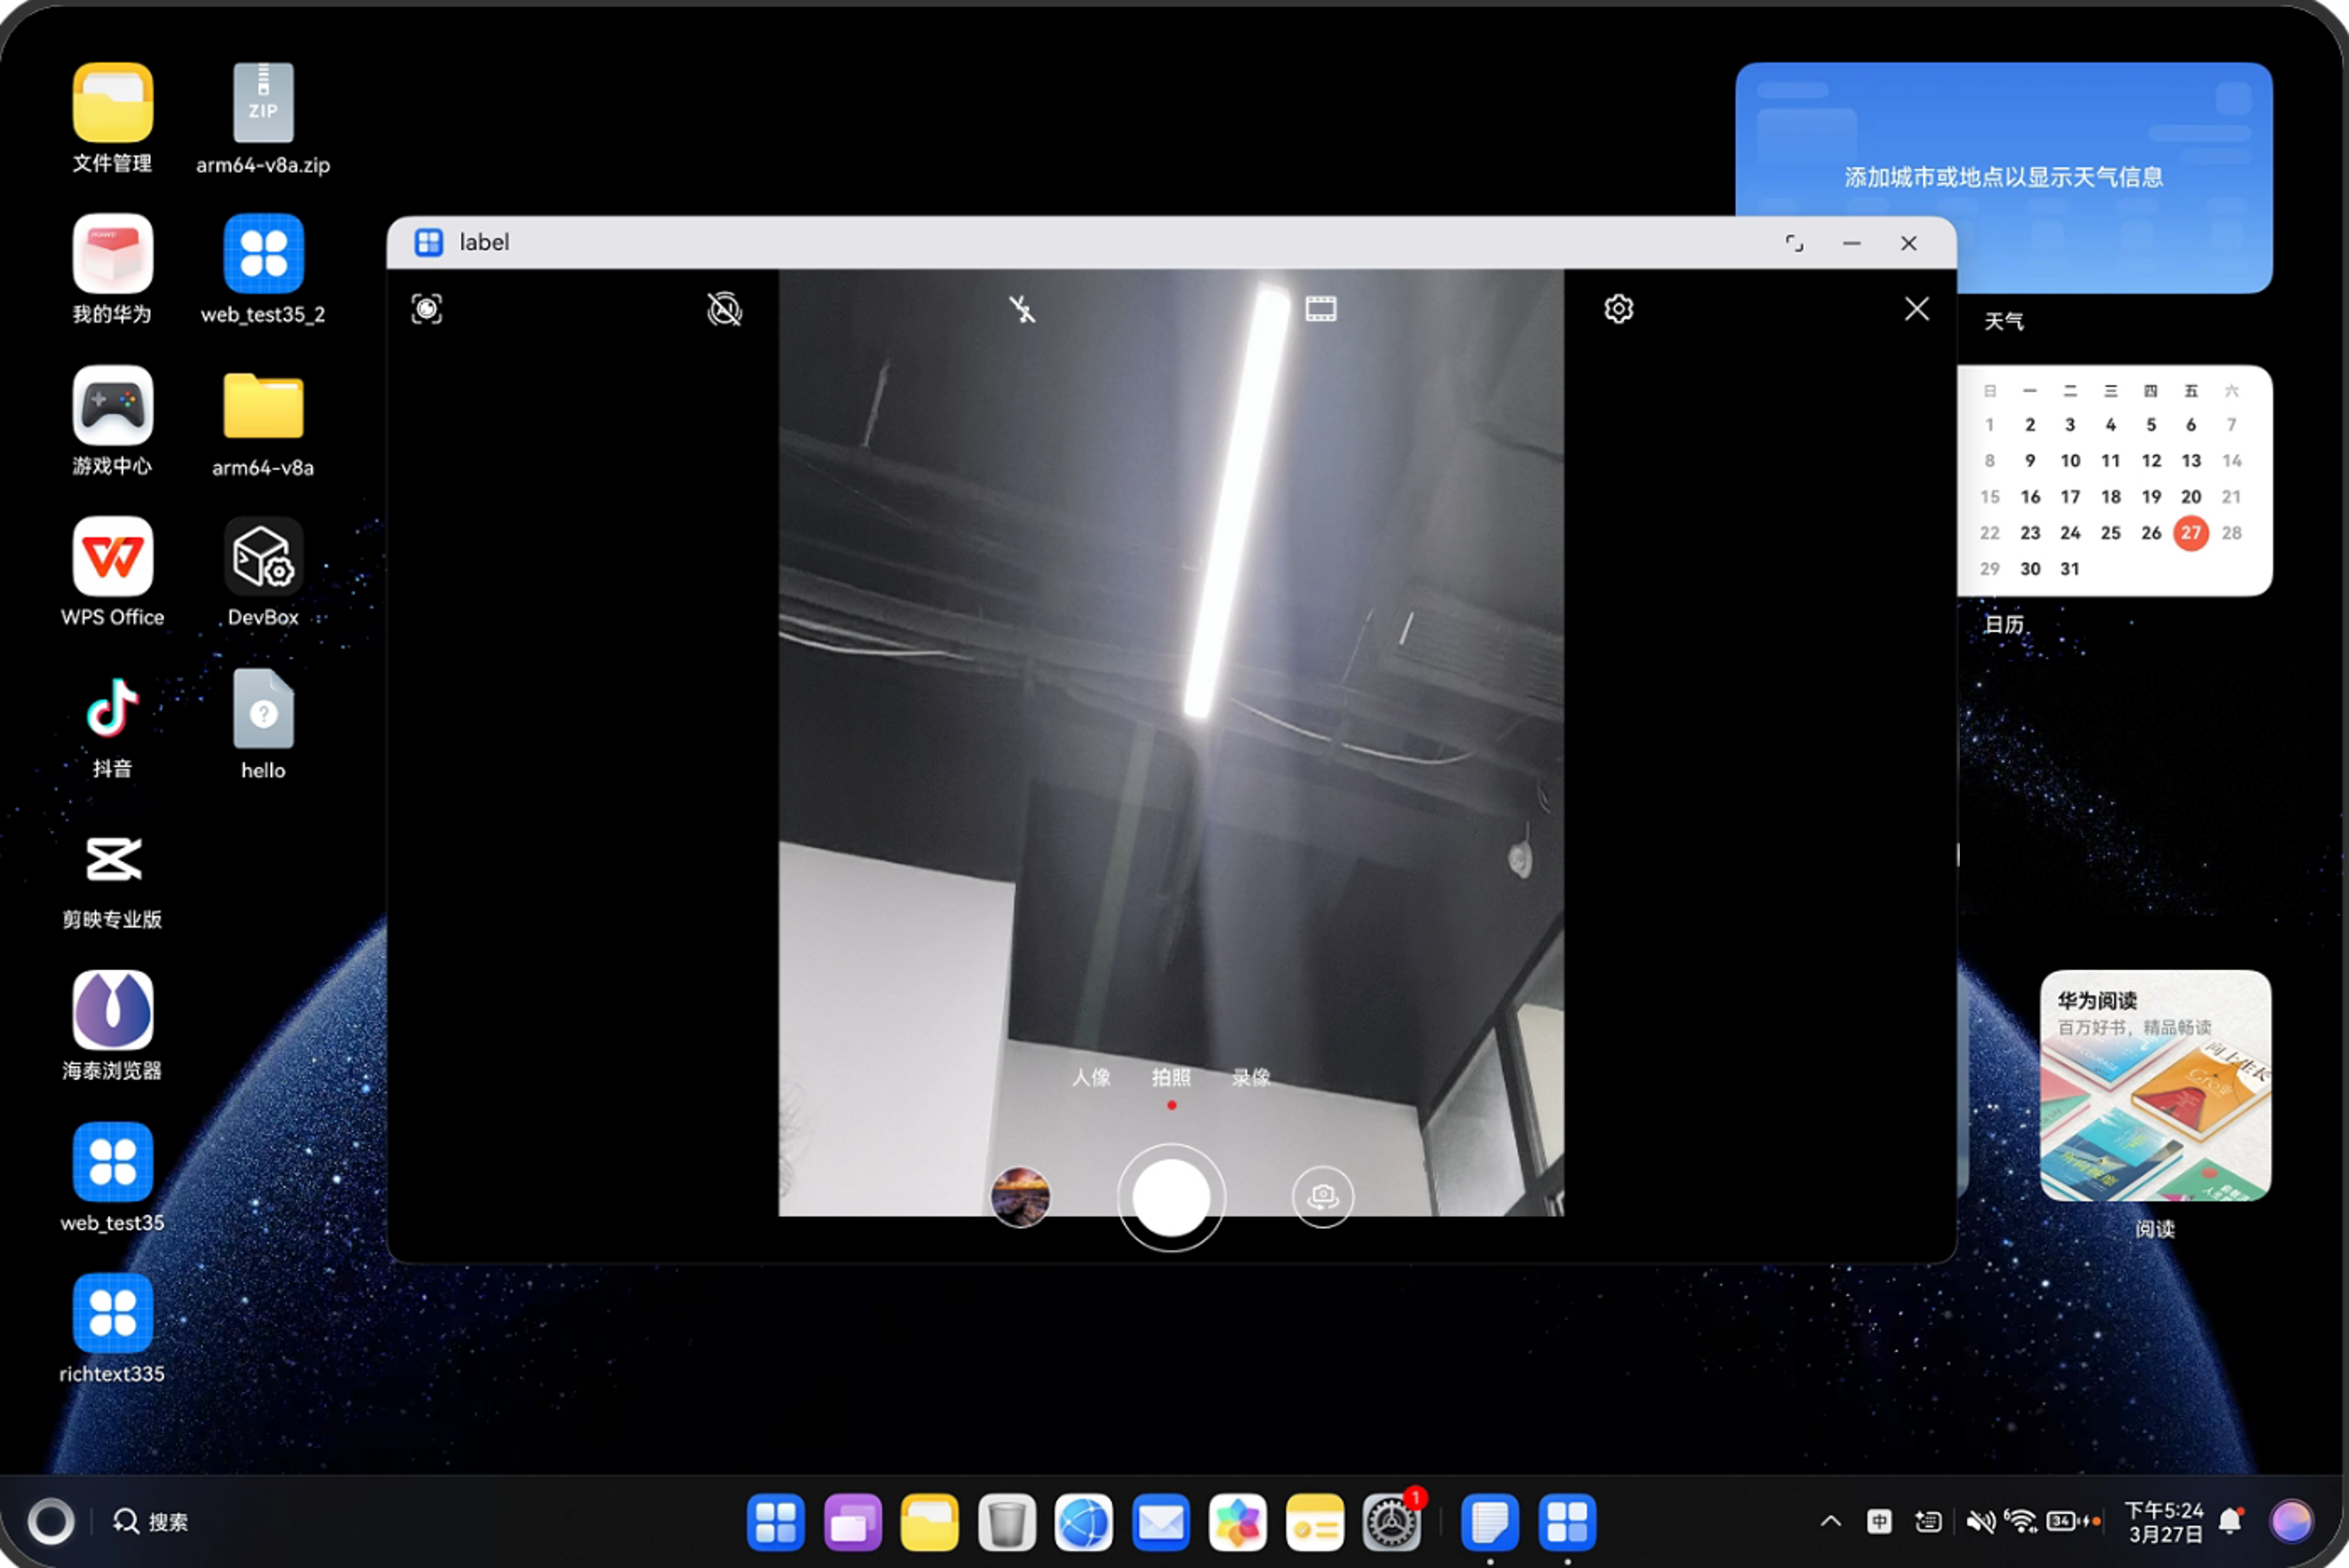This screenshot has width=2349, height=1568.
Task: Select highlighted date 27 in calendar widget
Action: (2190, 532)
